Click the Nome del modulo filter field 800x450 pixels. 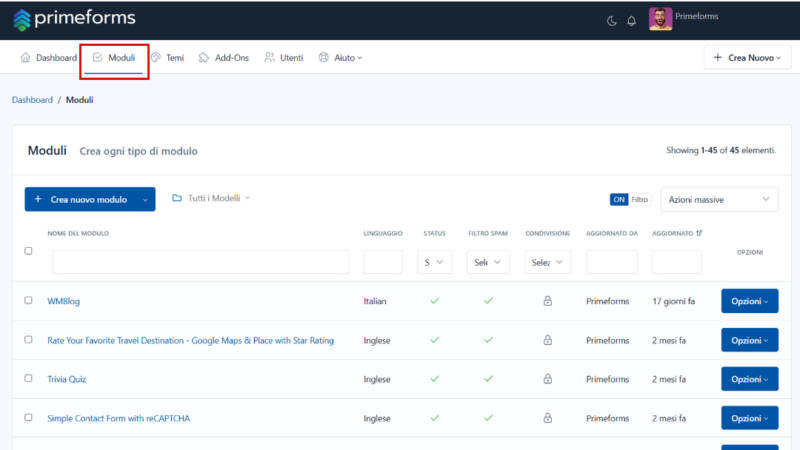coord(201,262)
